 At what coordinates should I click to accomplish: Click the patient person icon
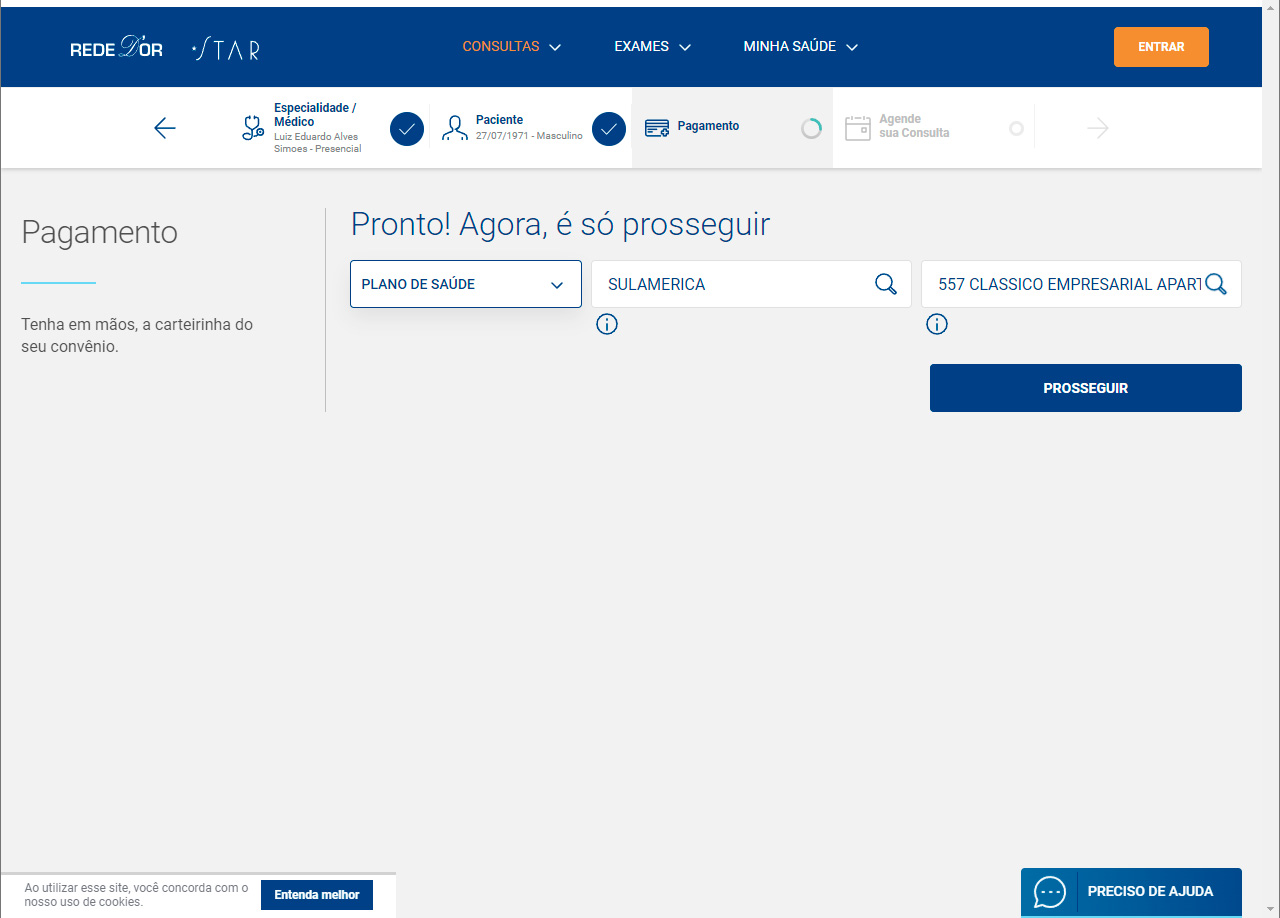[x=455, y=127]
